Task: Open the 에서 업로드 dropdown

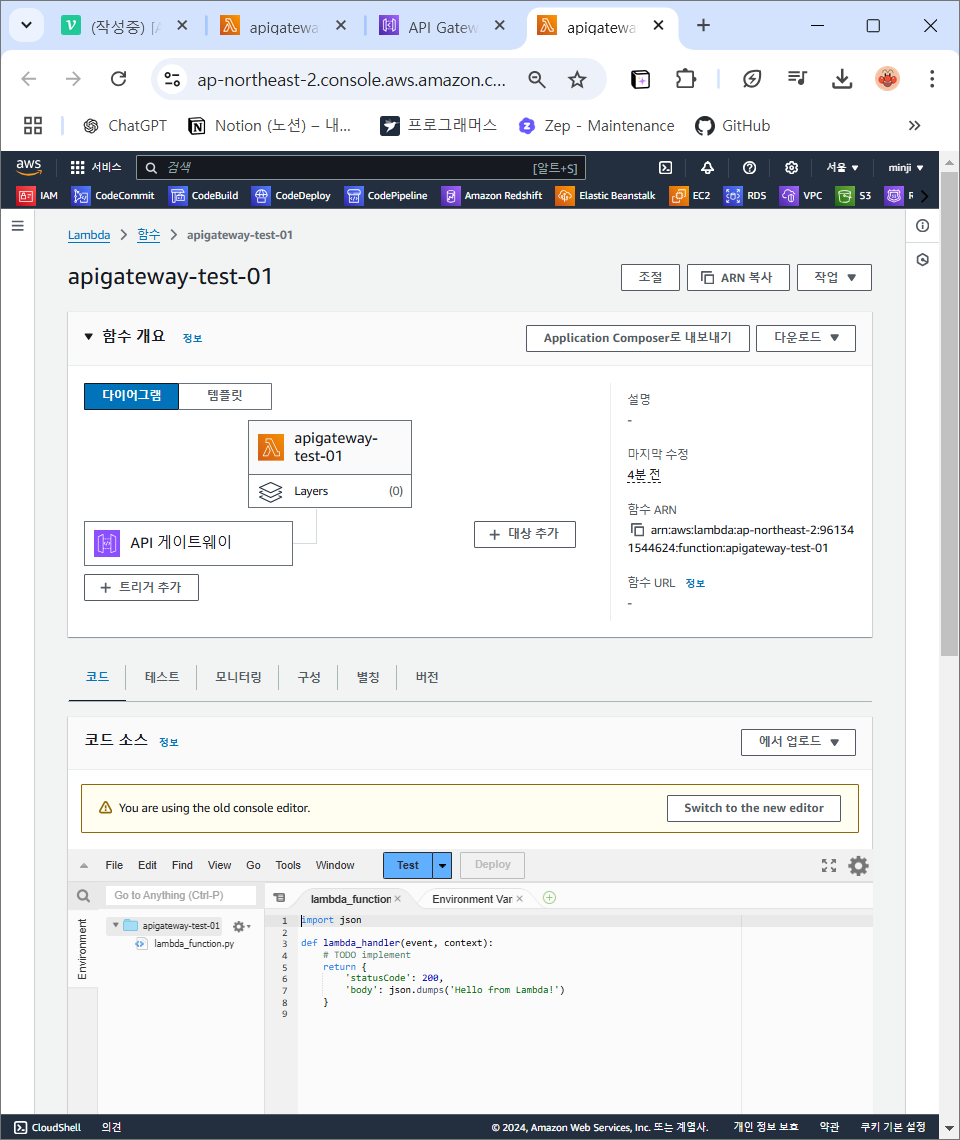Action: (798, 742)
